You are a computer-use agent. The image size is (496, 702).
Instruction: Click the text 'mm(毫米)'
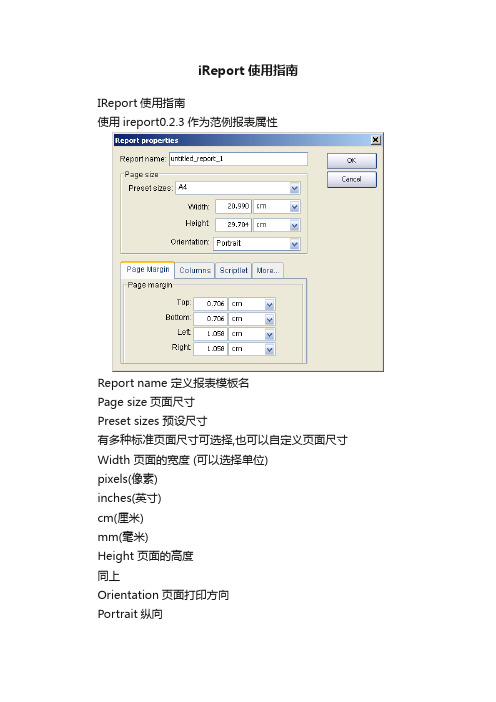tap(123, 537)
